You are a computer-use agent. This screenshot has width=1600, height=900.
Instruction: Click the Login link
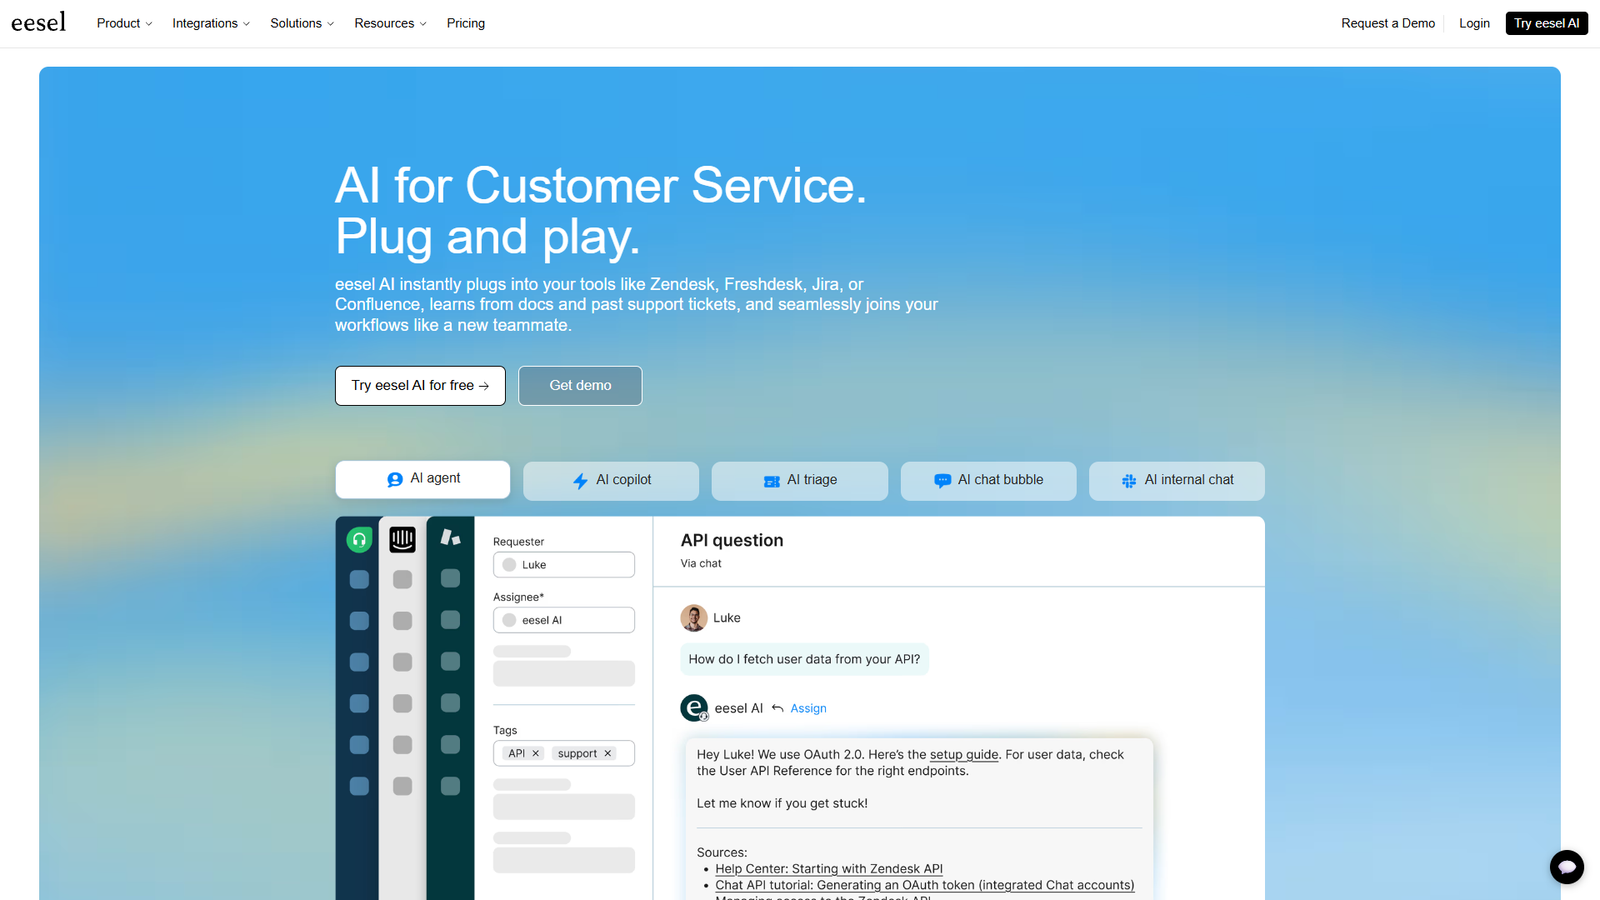pos(1474,23)
